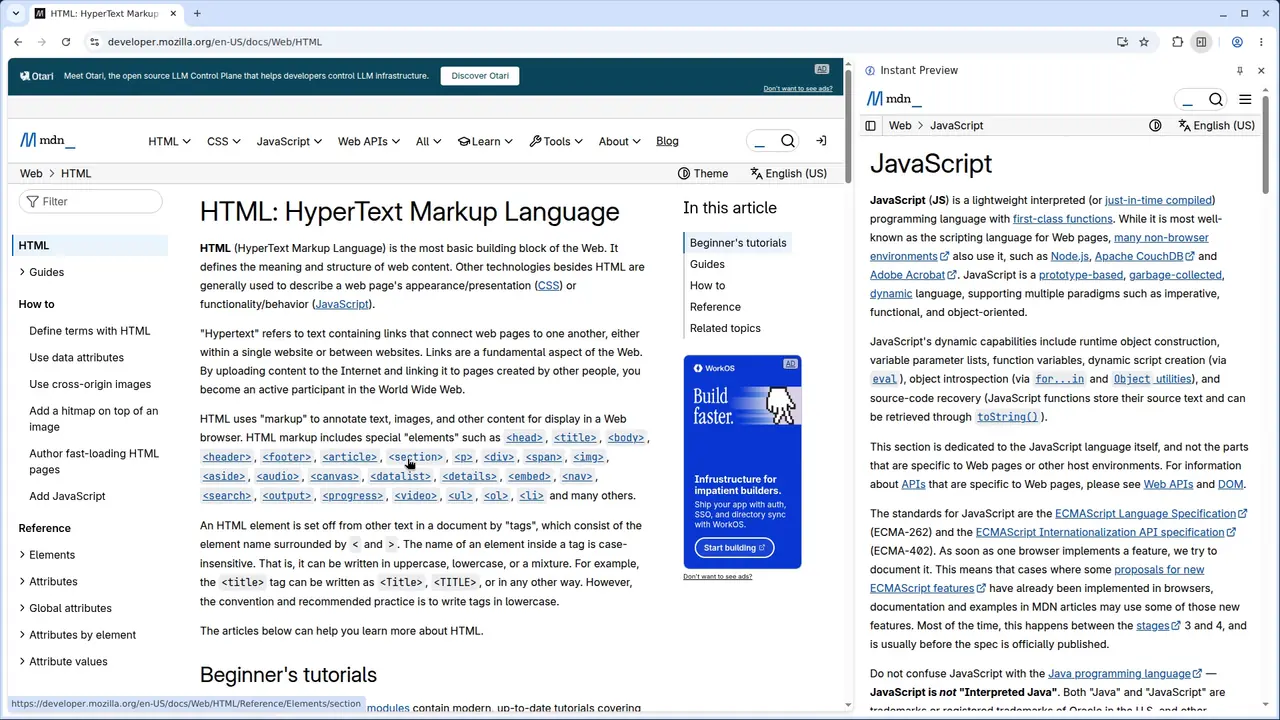The image size is (1280, 720).
Task: Open the Tools navigation menu
Action: (x=557, y=141)
